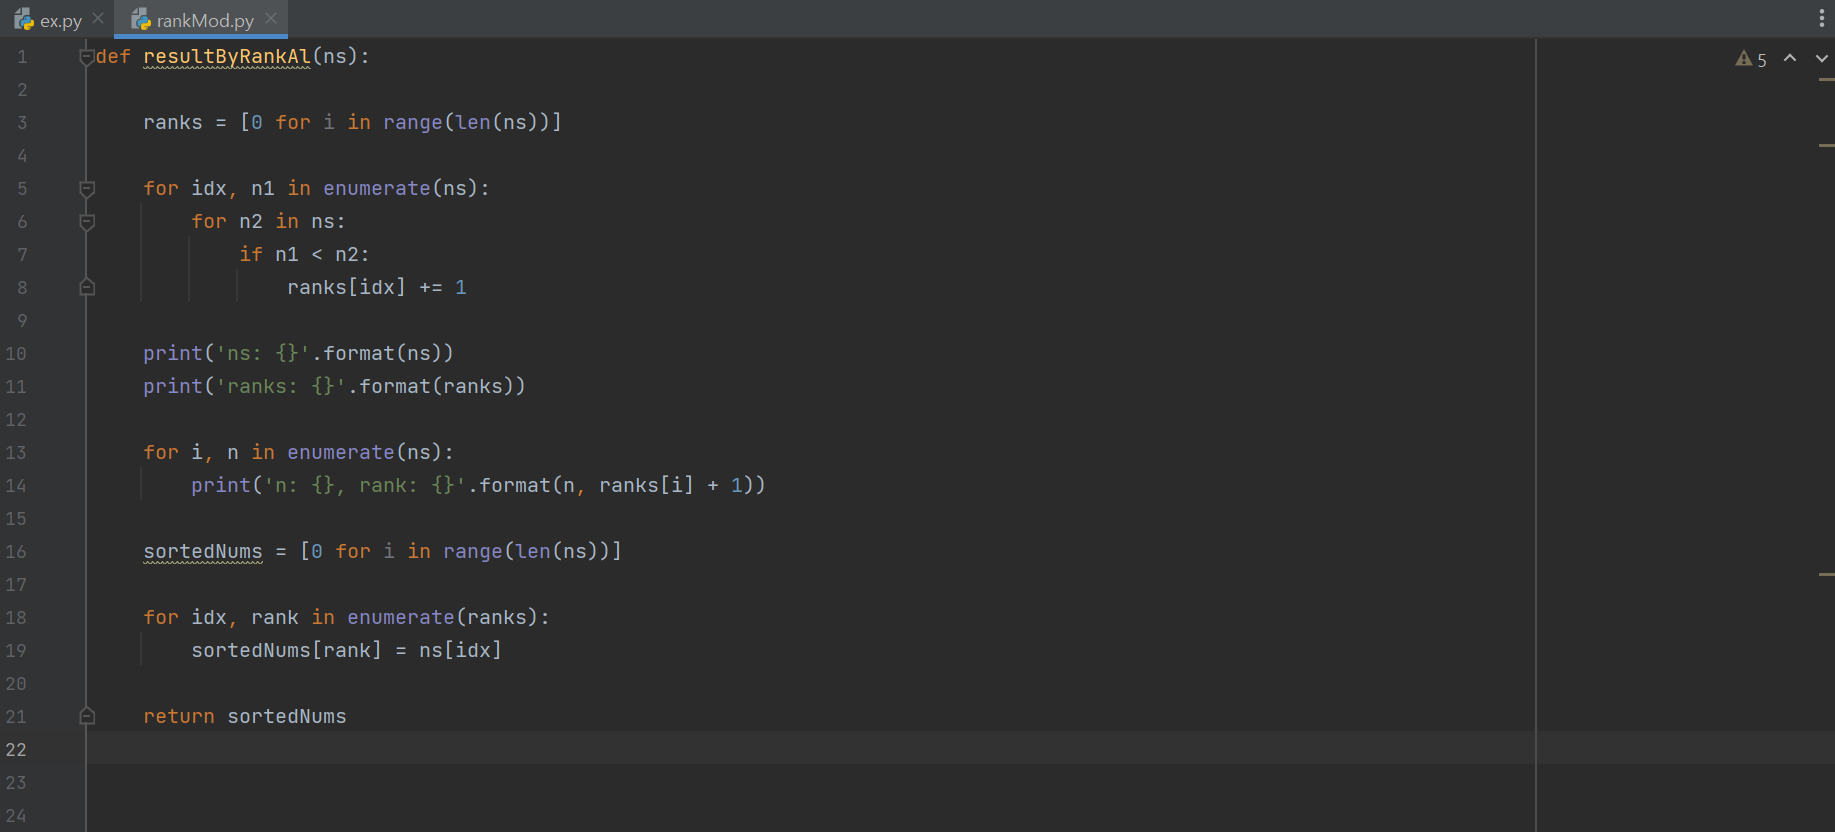Collapse the resultByRankAl function definition
1835x832 pixels.
(x=87, y=57)
